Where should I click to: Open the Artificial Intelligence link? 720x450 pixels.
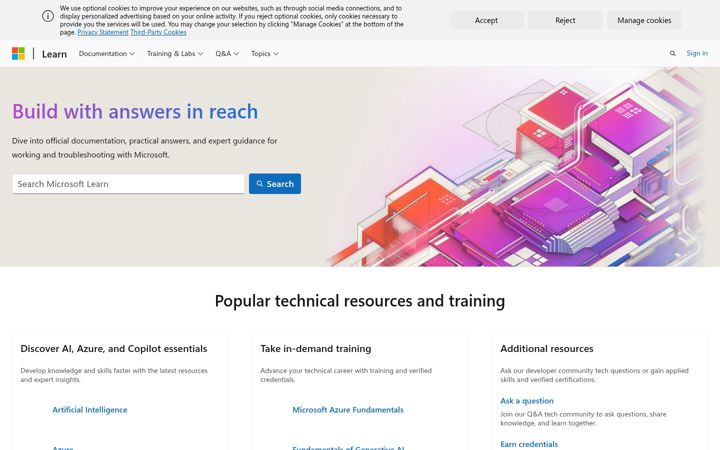pos(90,410)
